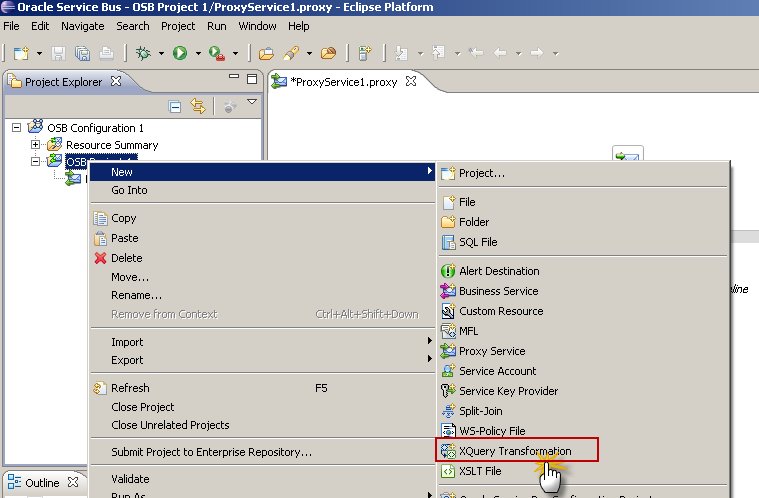759x498 pixels.
Task: Collapse the OSB Configuration 1 tree node
Action: 17,128
